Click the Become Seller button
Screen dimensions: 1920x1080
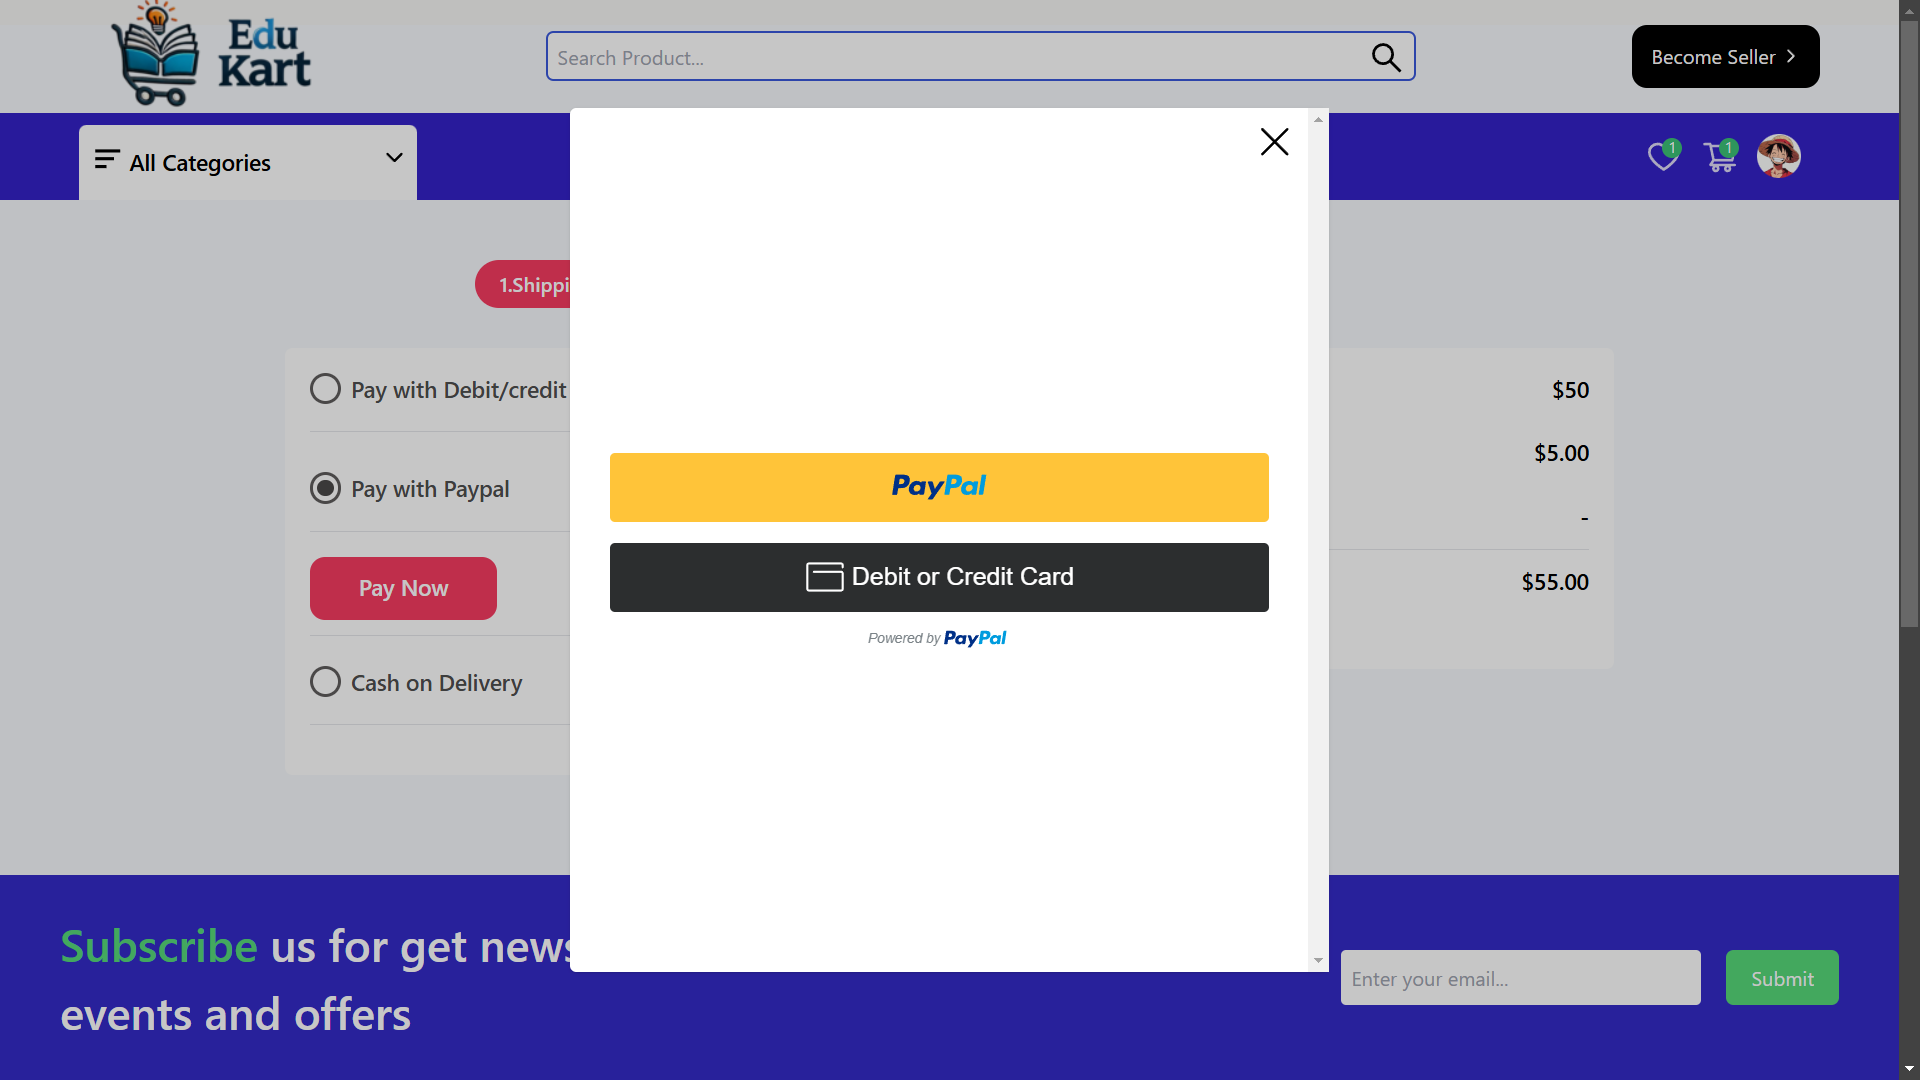tap(1725, 57)
